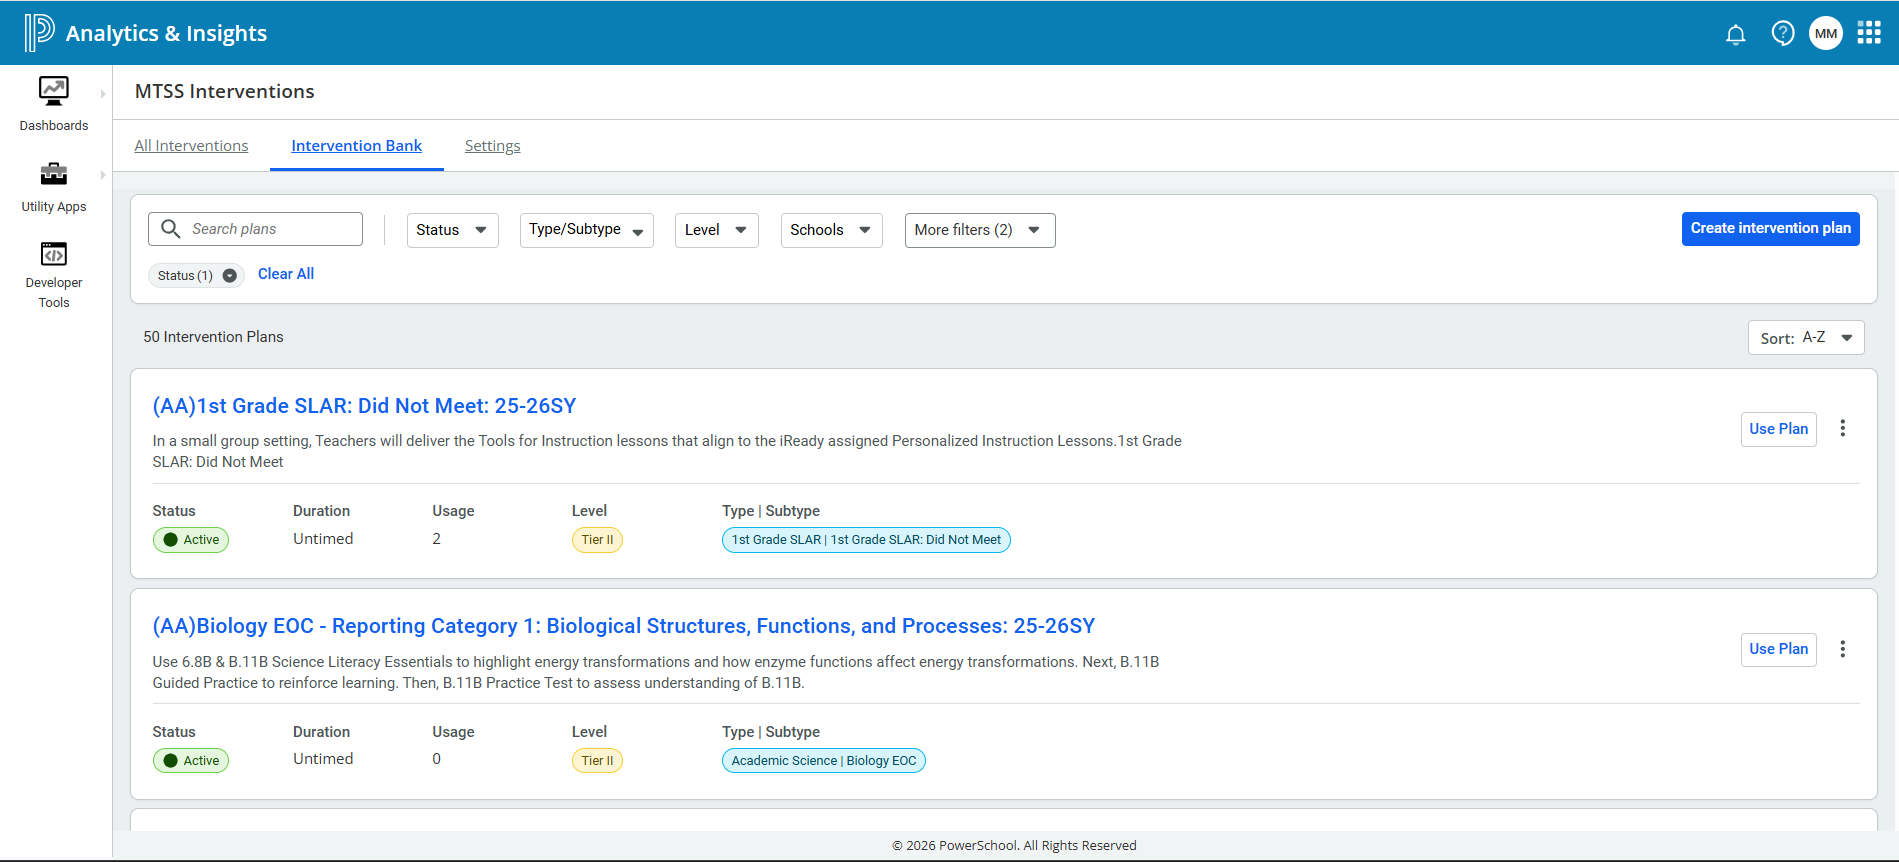Click Active status badge on Biology EOC
Image resolution: width=1899 pixels, height=862 pixels.
pos(191,761)
